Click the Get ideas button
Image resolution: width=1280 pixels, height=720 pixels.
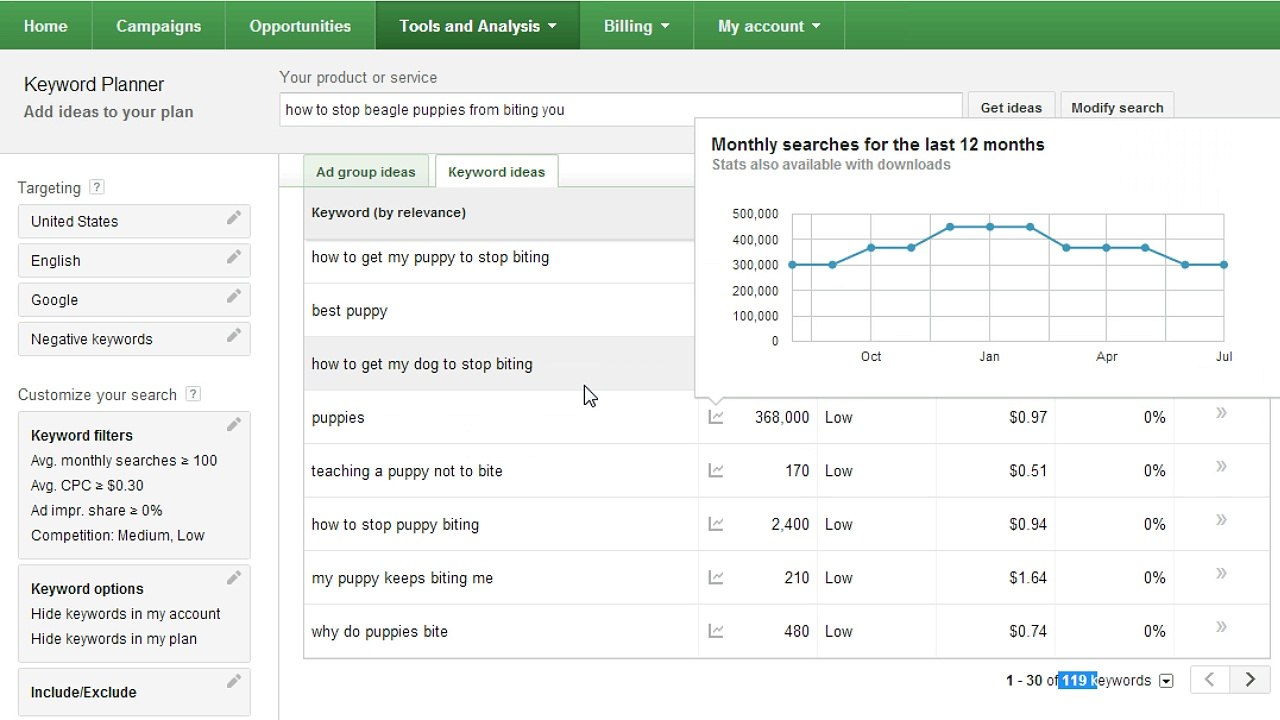point(1011,108)
